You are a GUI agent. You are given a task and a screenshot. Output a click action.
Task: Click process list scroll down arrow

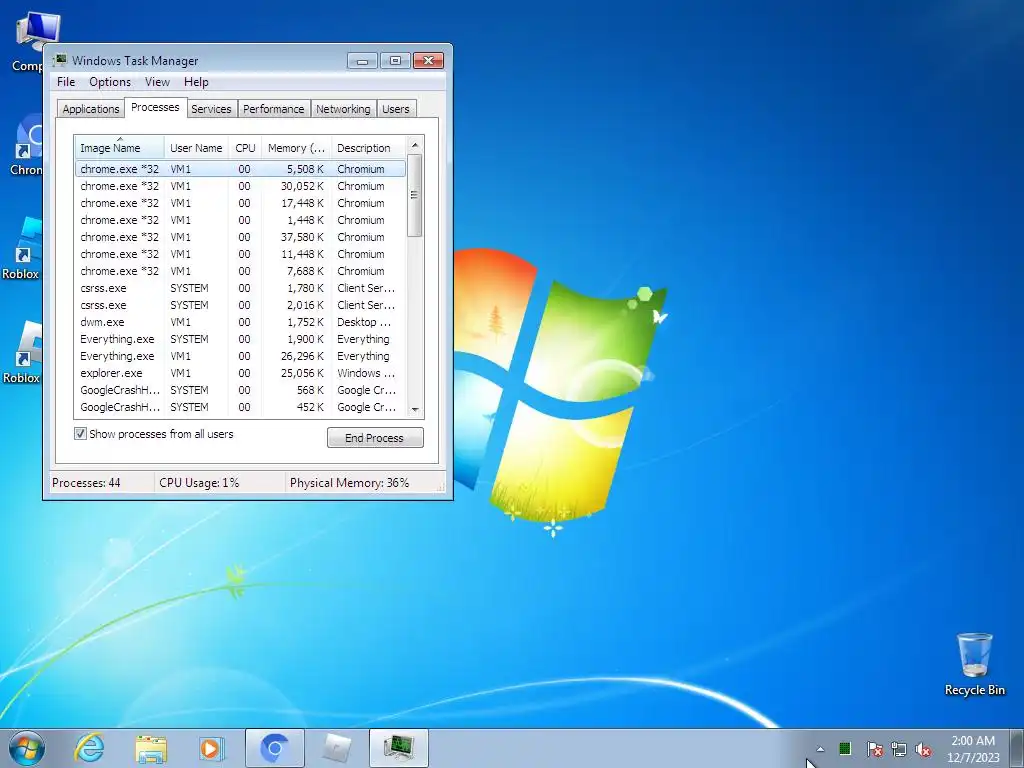tap(415, 409)
